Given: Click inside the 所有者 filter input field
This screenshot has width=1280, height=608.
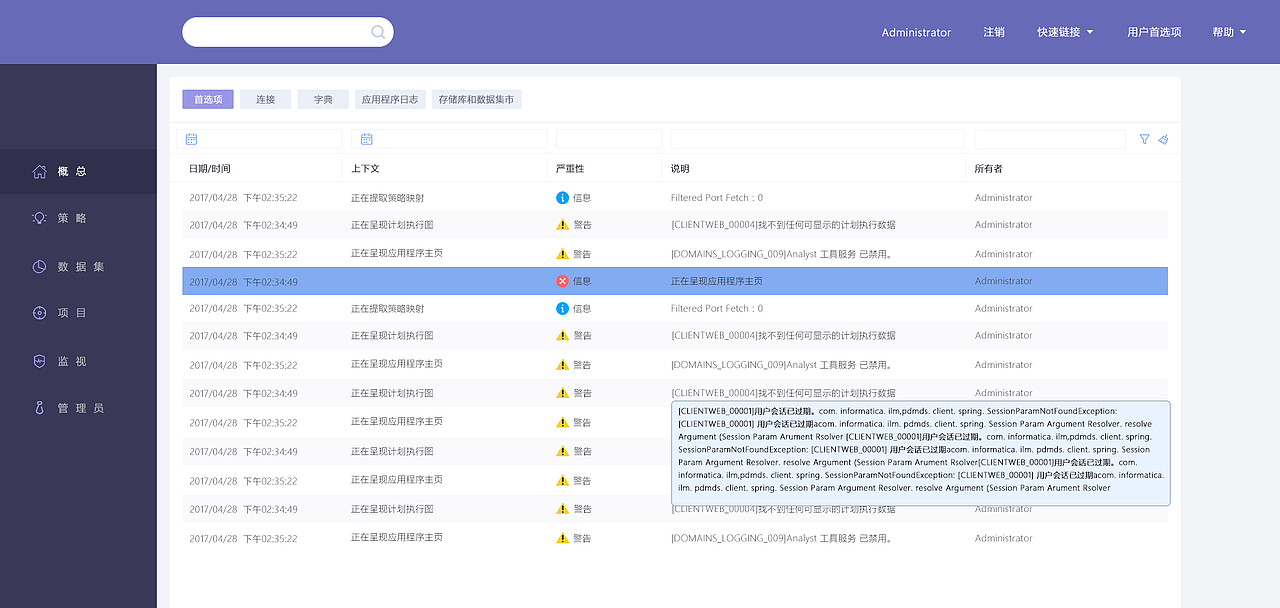Looking at the screenshot, I should coord(1050,138).
